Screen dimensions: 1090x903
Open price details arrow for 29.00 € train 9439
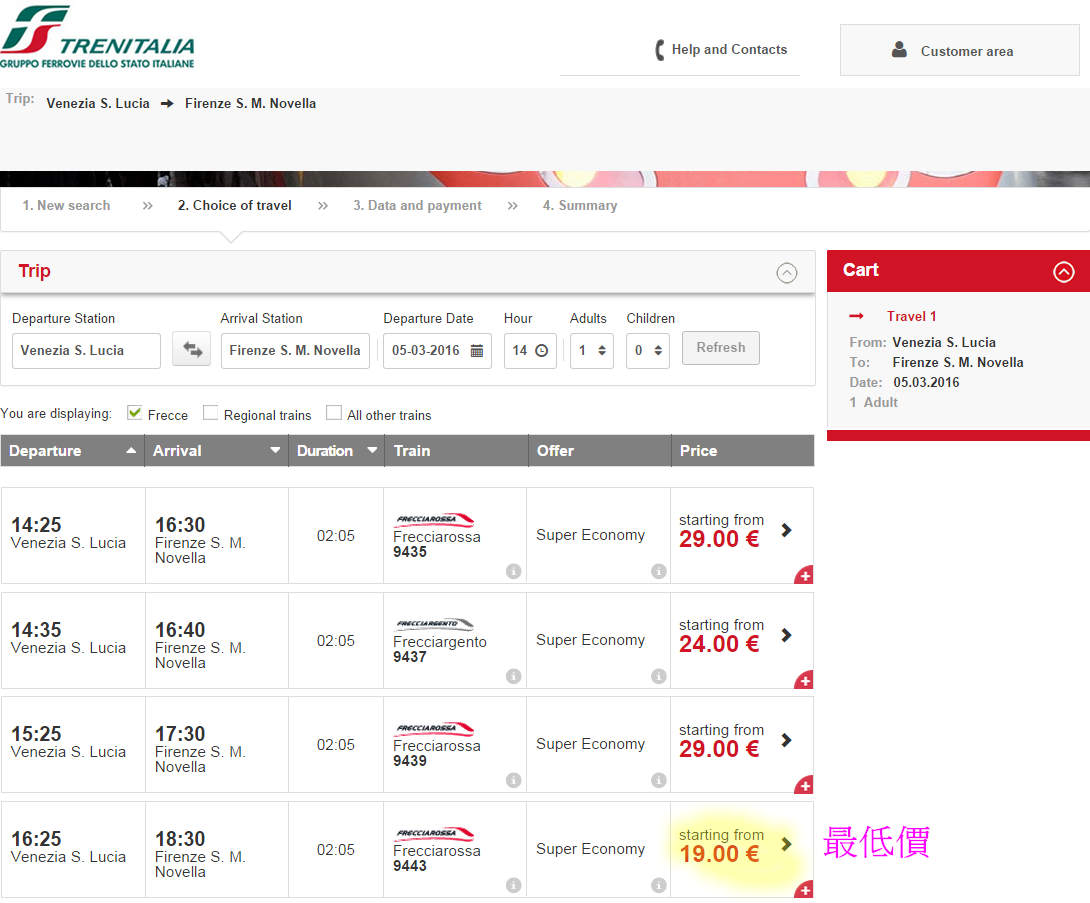pos(786,740)
